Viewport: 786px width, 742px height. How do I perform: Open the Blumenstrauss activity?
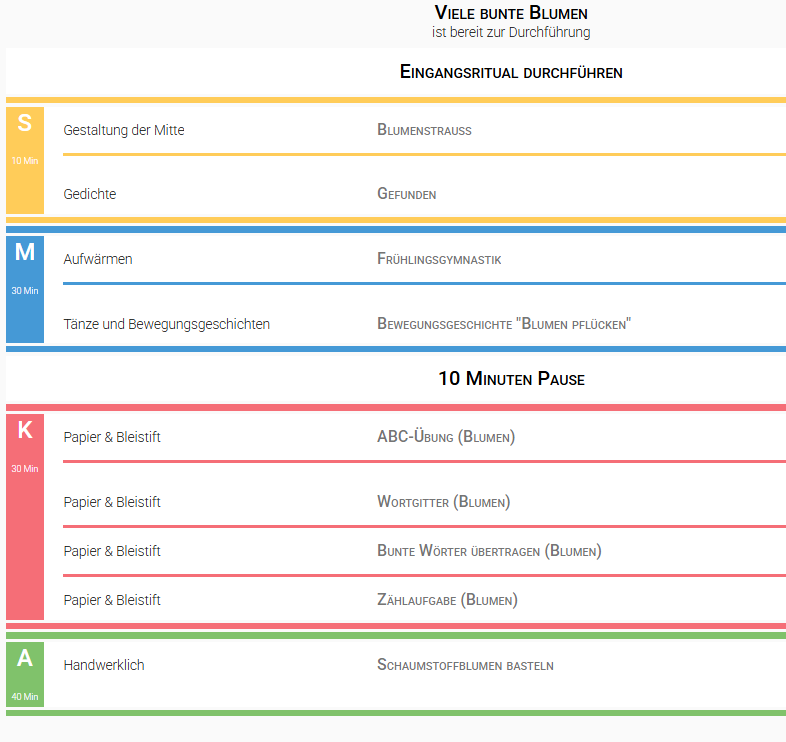pyautogui.click(x=424, y=130)
